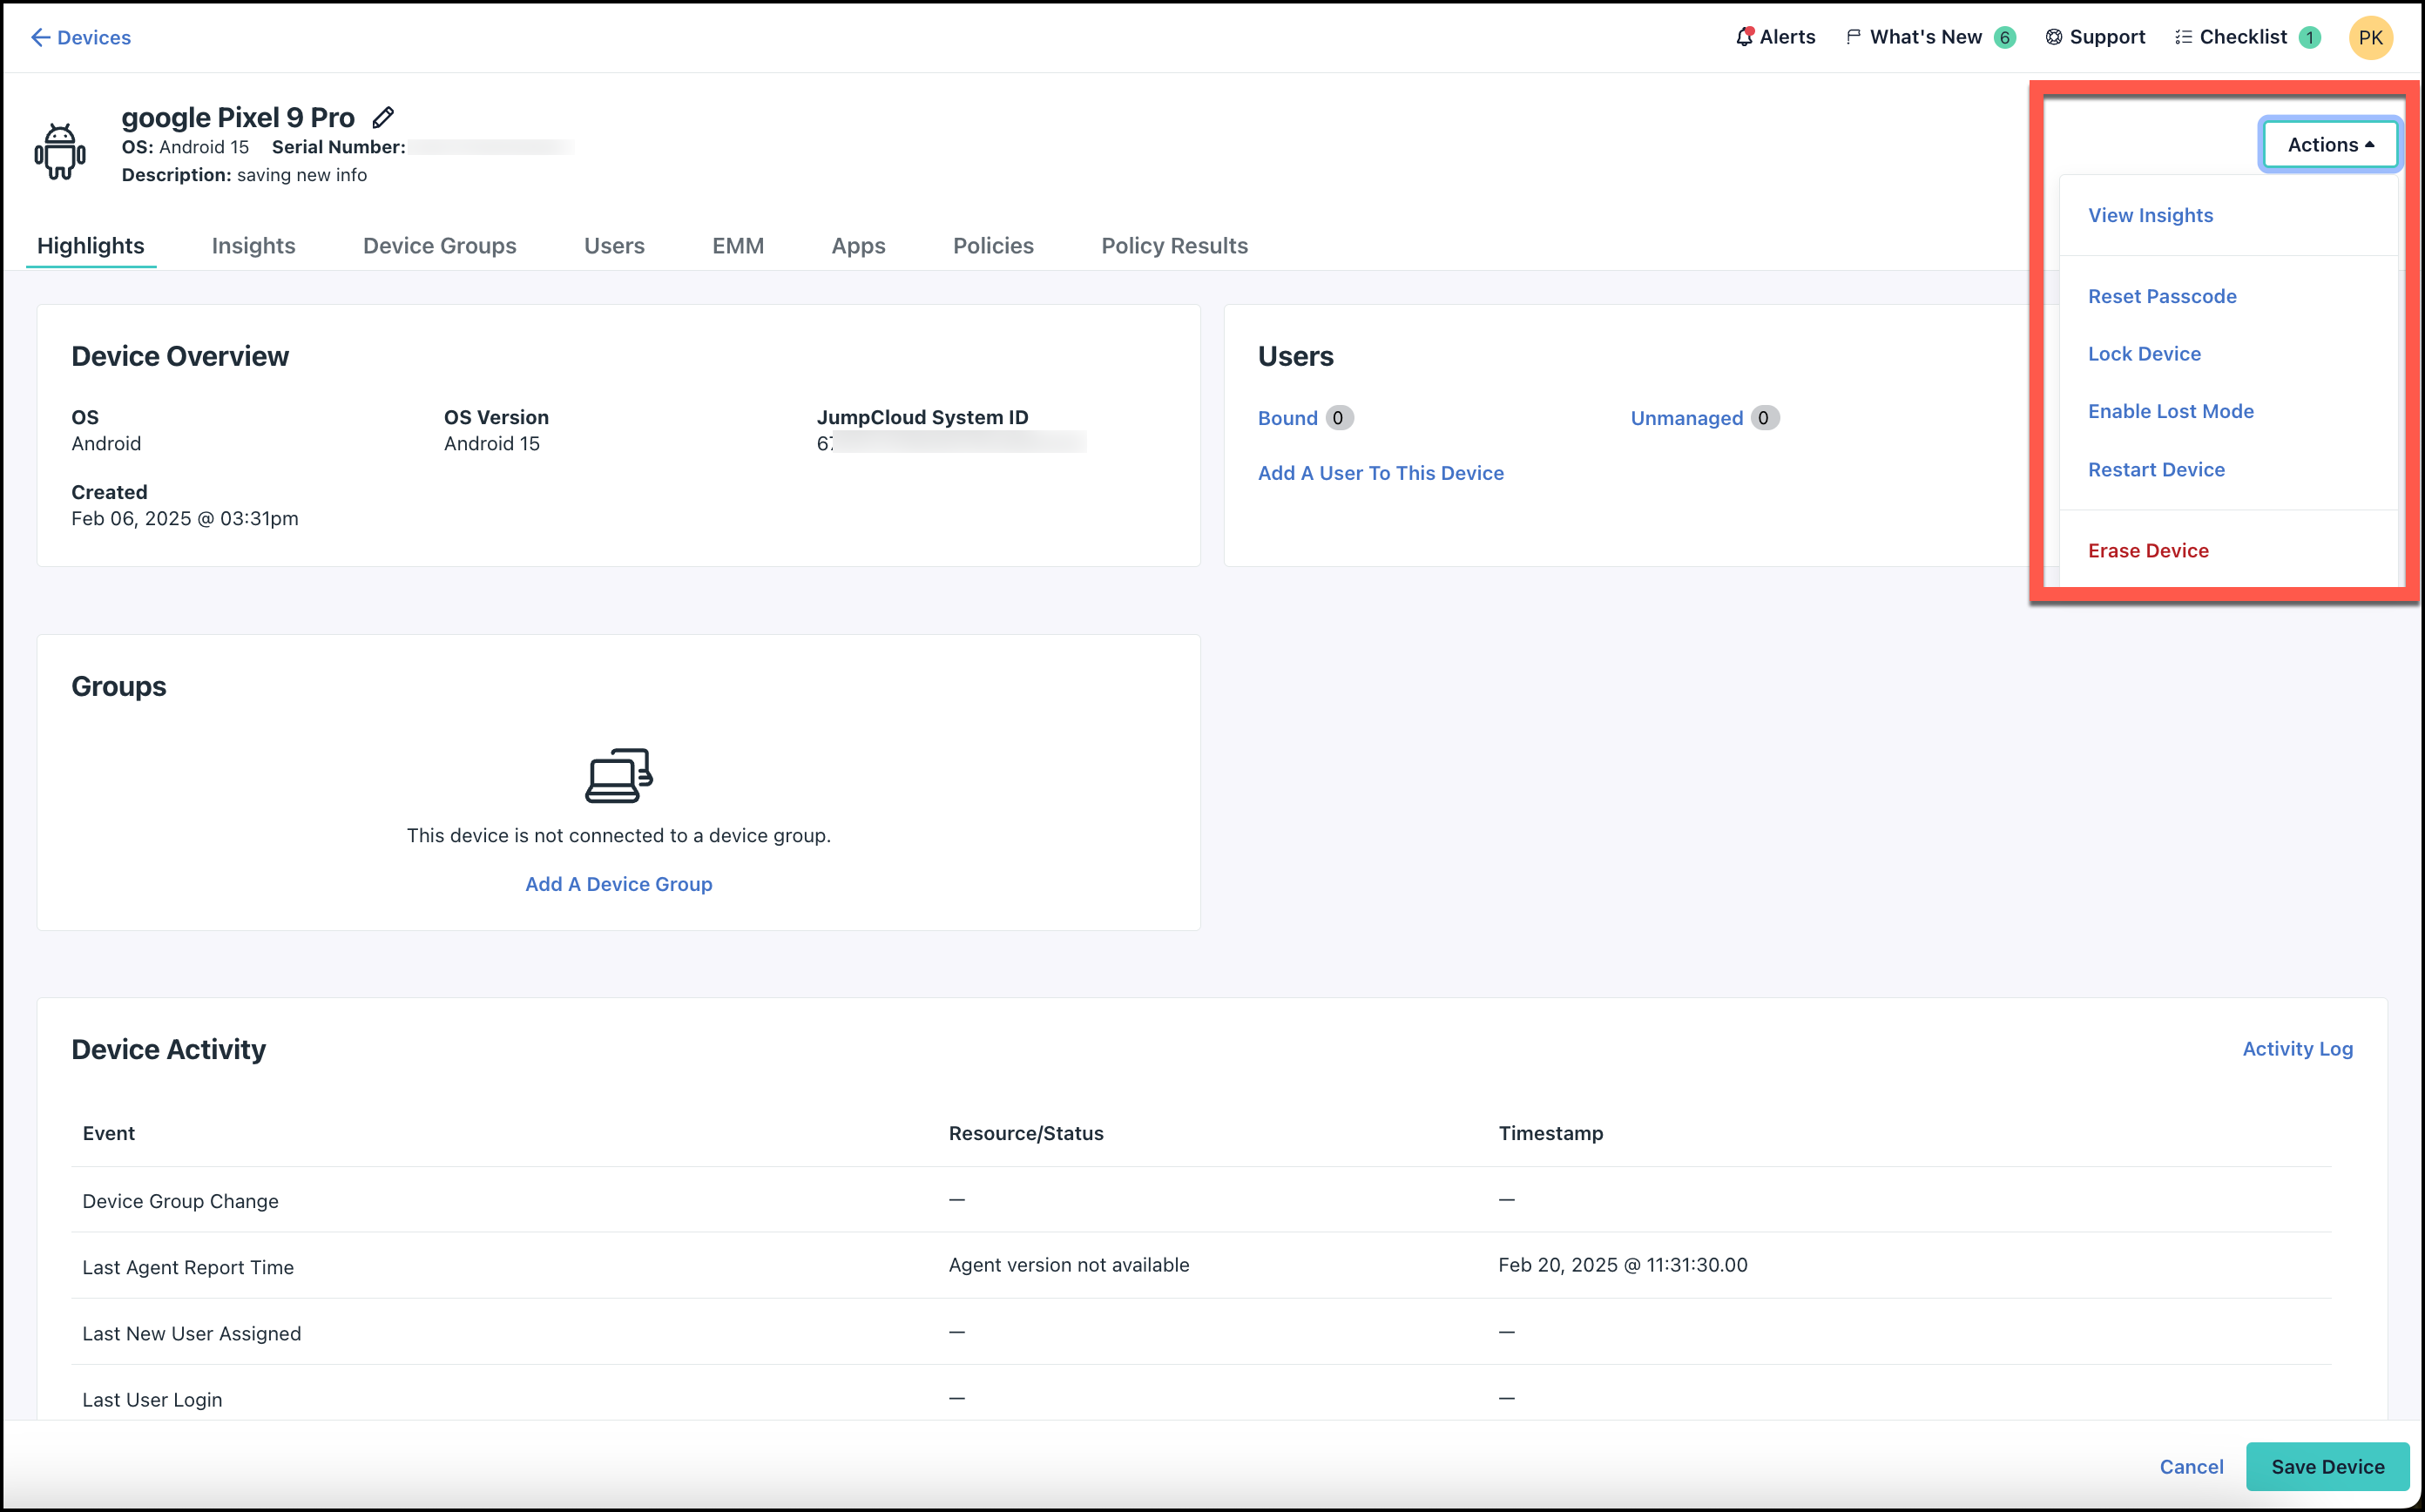Switch to the Apps tab

click(x=857, y=245)
